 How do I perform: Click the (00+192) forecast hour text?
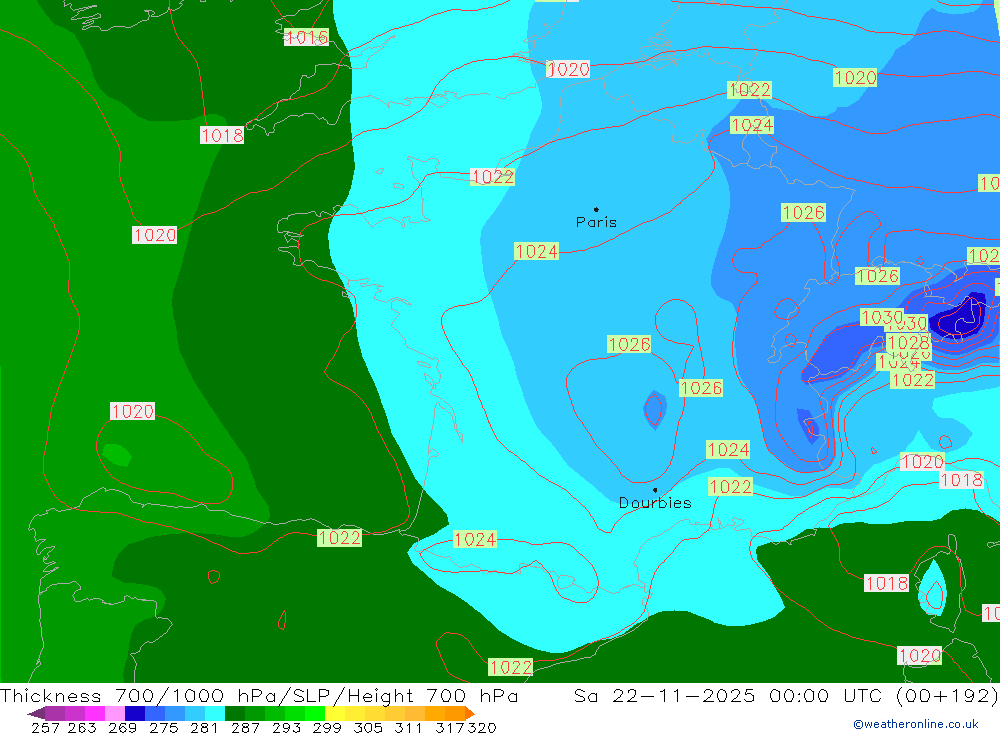[947, 695]
